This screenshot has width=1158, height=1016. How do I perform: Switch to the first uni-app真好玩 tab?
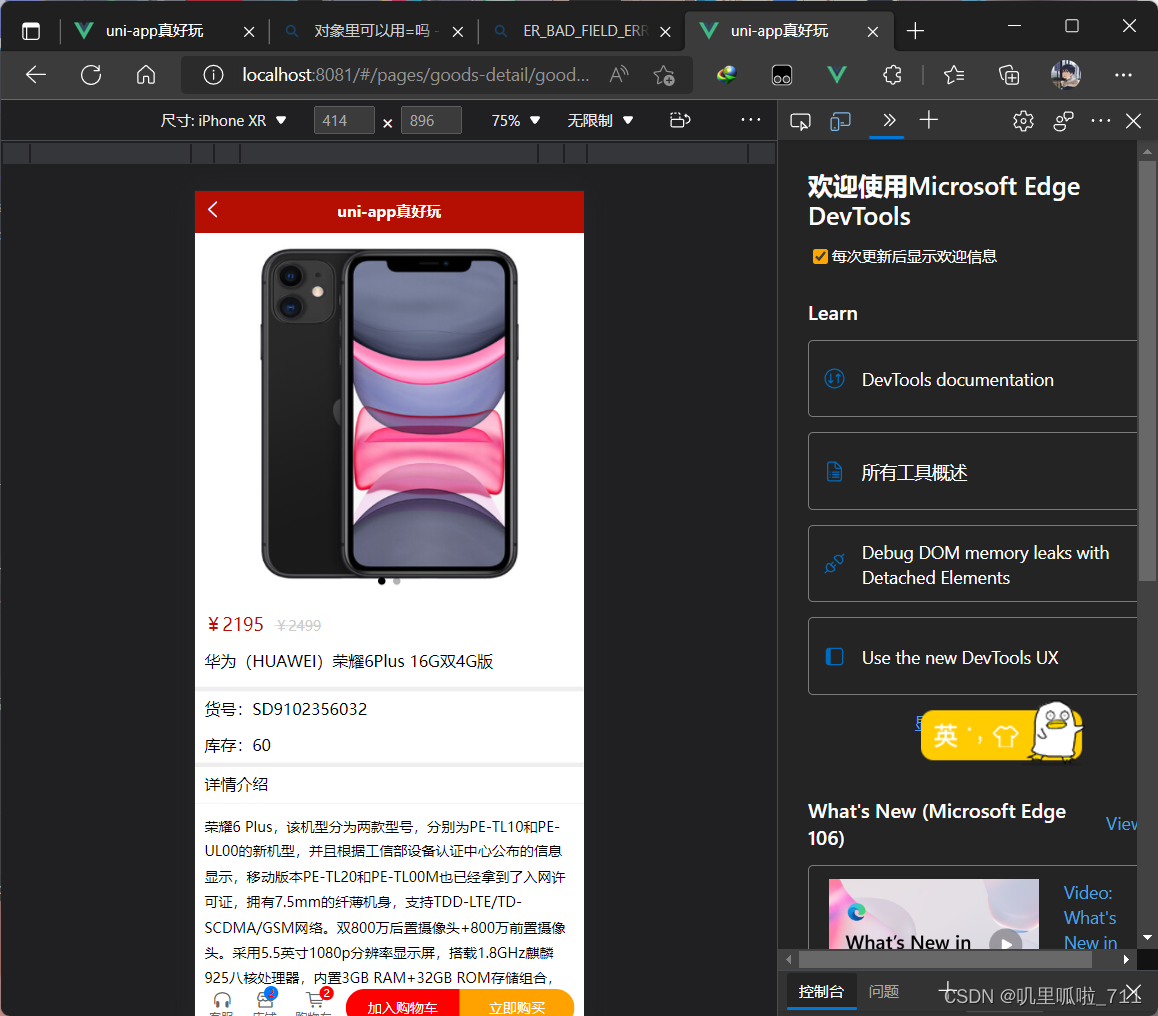155,31
